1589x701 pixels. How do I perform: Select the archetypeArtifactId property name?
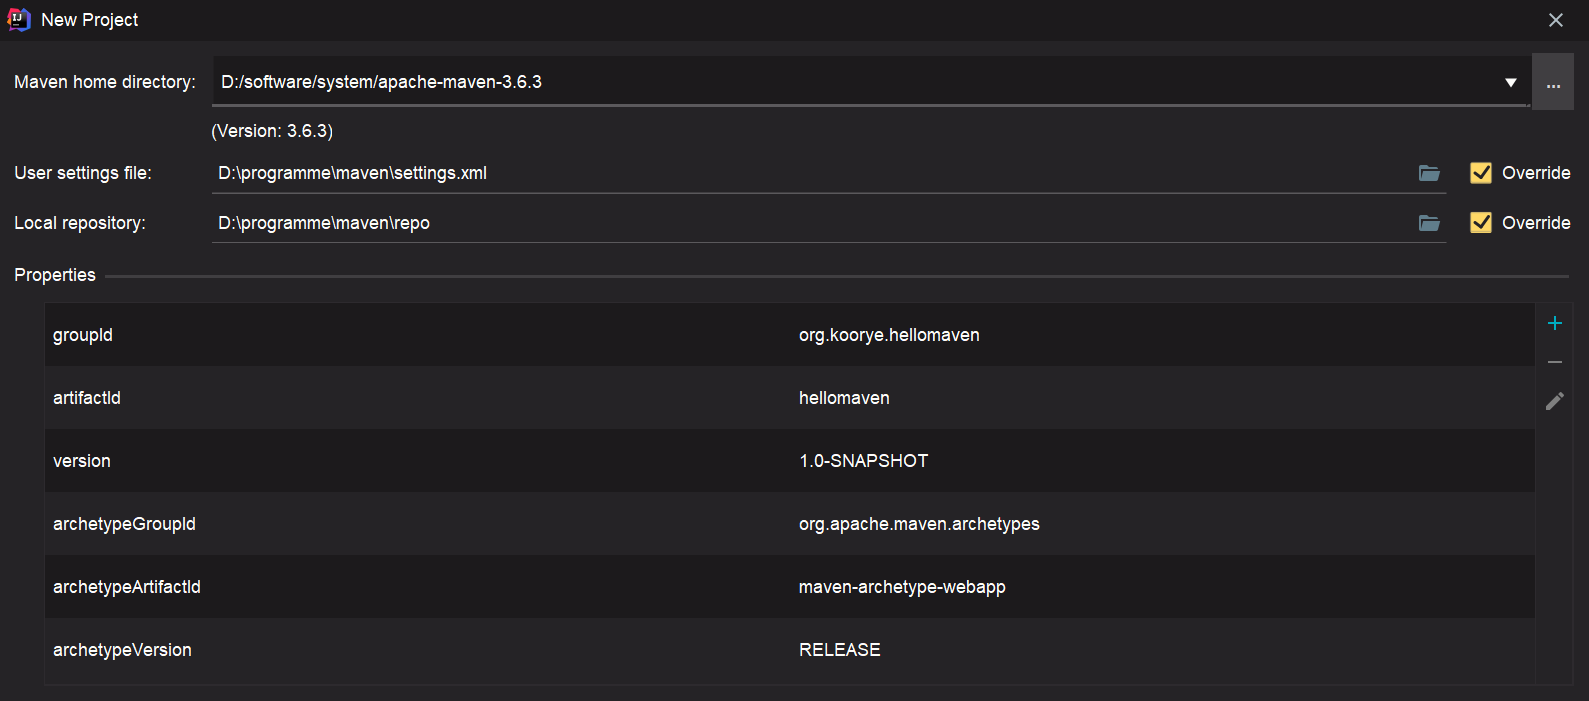(127, 587)
